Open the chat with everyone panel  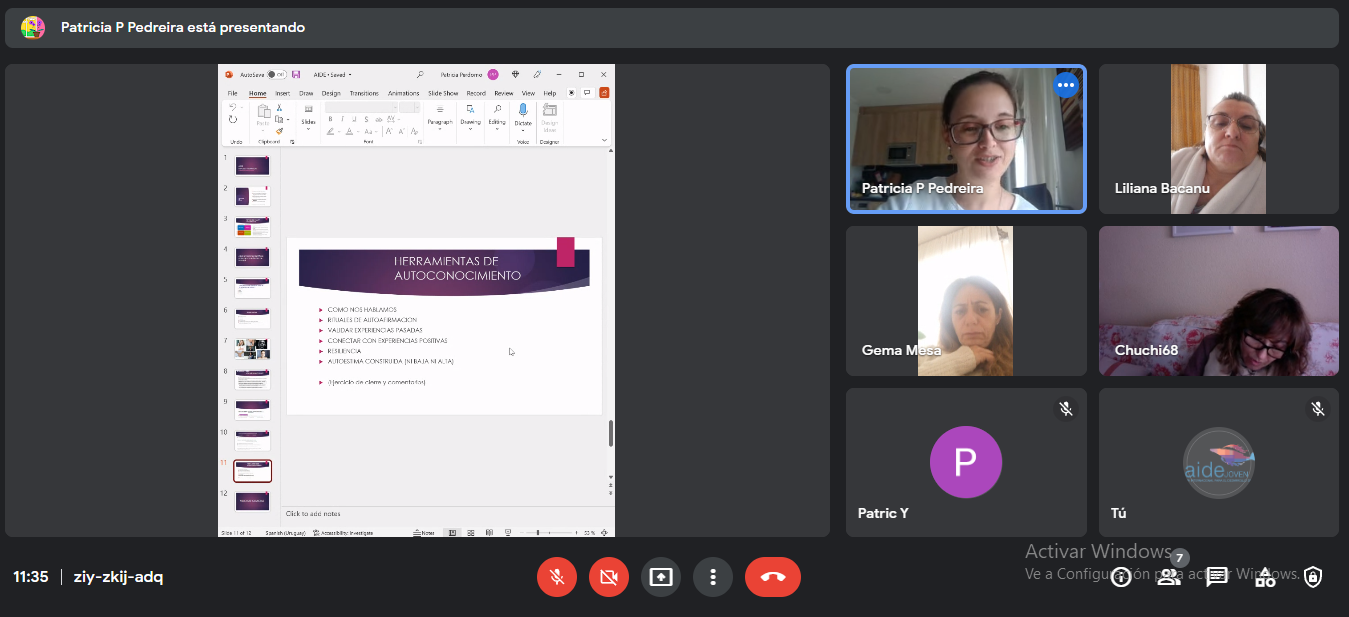[1216, 577]
